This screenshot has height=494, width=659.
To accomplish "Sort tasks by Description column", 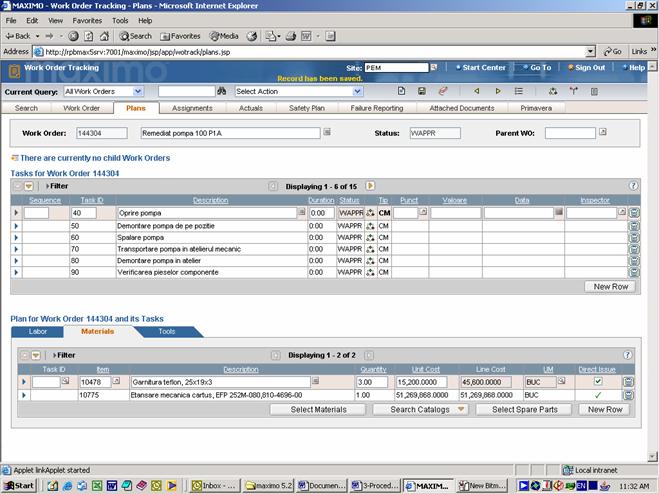I will 211,200.
